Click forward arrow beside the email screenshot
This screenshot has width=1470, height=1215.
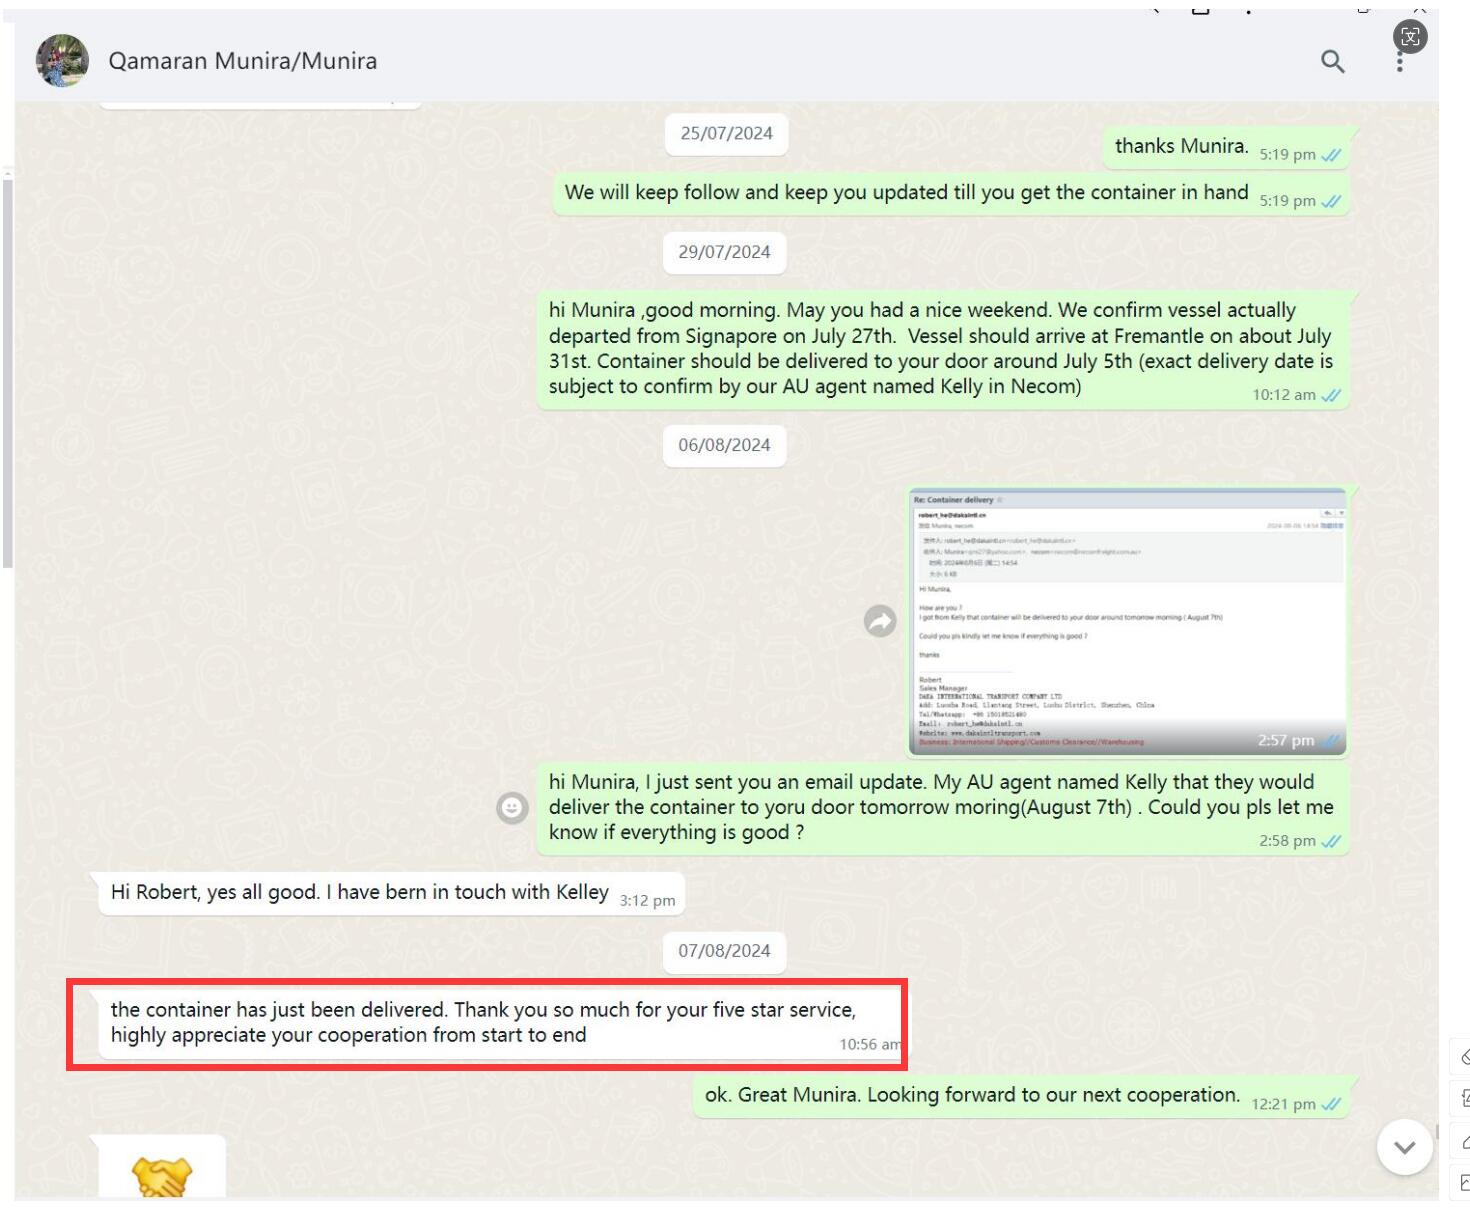(x=880, y=621)
